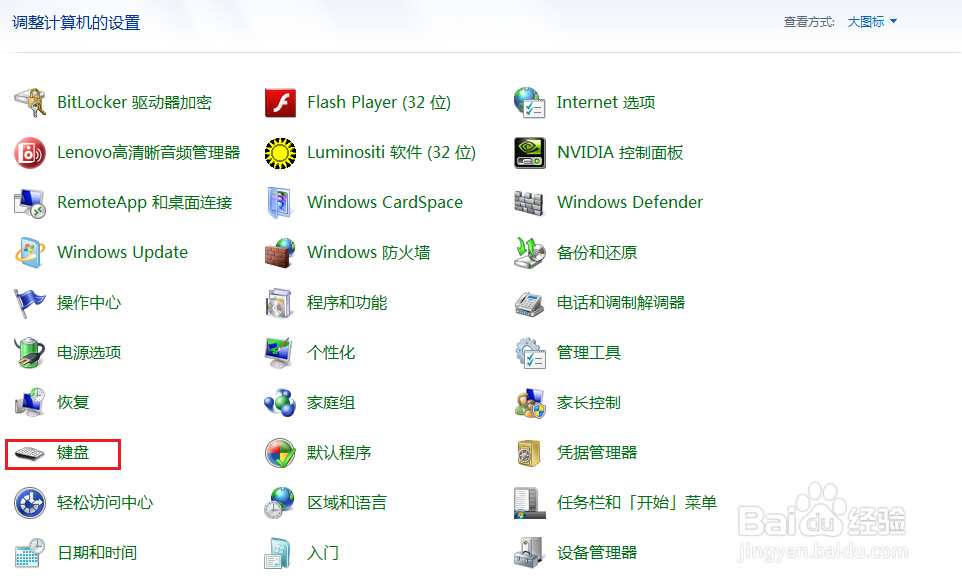The width and height of the screenshot is (962, 585).
Task: Open the 电话和调制解调器 text link
Action: pos(620,303)
